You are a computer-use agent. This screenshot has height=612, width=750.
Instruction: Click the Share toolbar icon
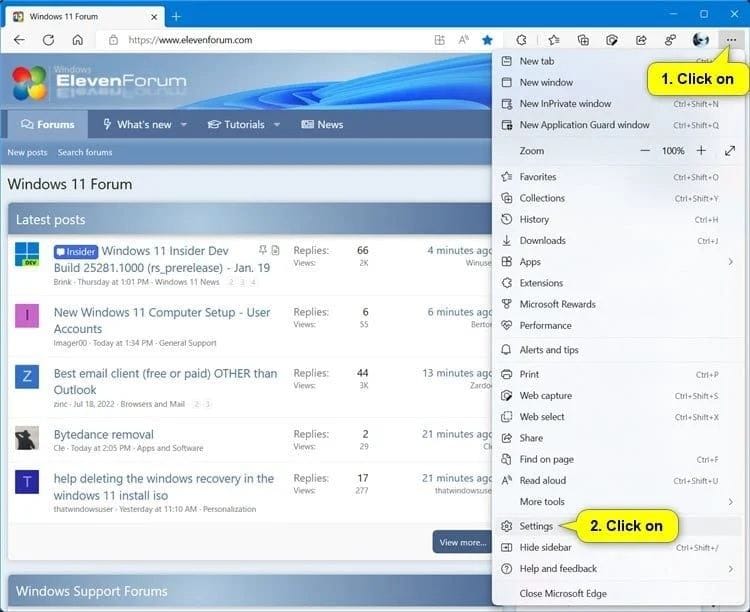(641, 40)
